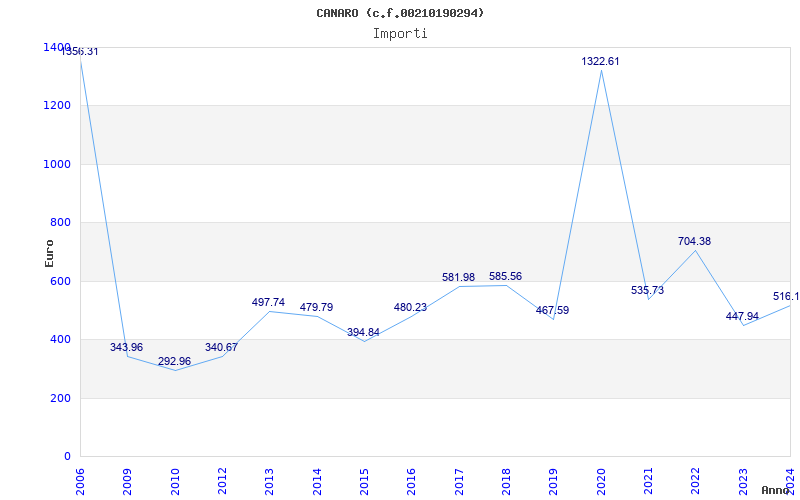Click the 394.84 data label
The width and height of the screenshot is (800, 500).
[363, 333]
